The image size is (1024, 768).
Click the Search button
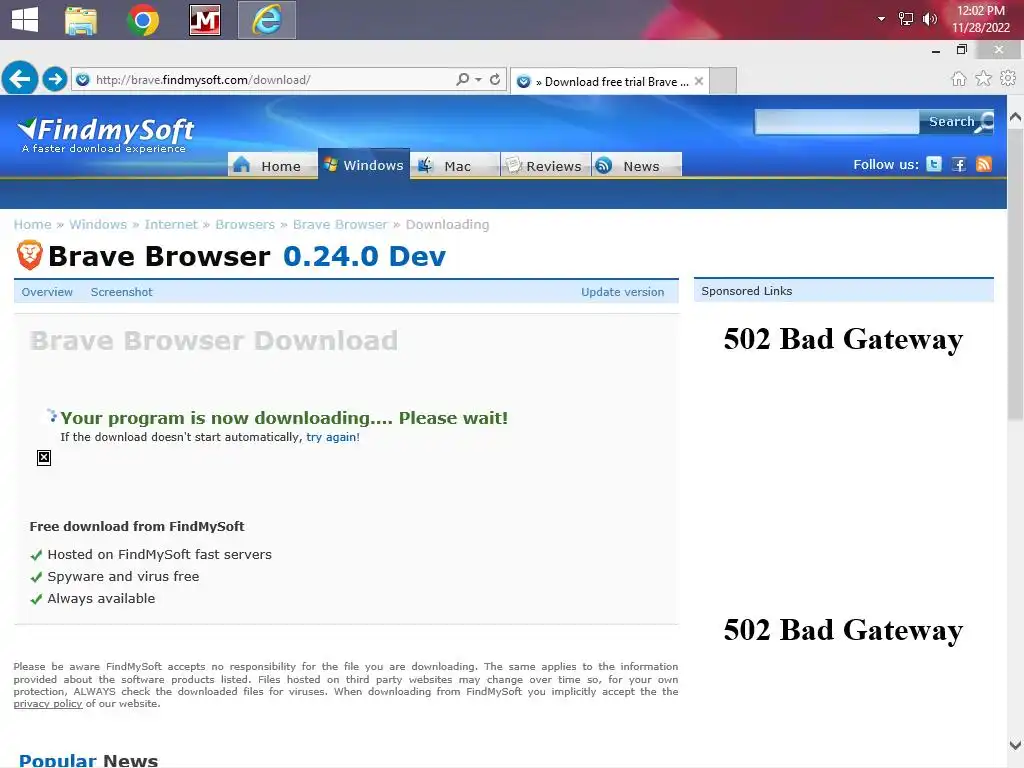[x=957, y=121]
